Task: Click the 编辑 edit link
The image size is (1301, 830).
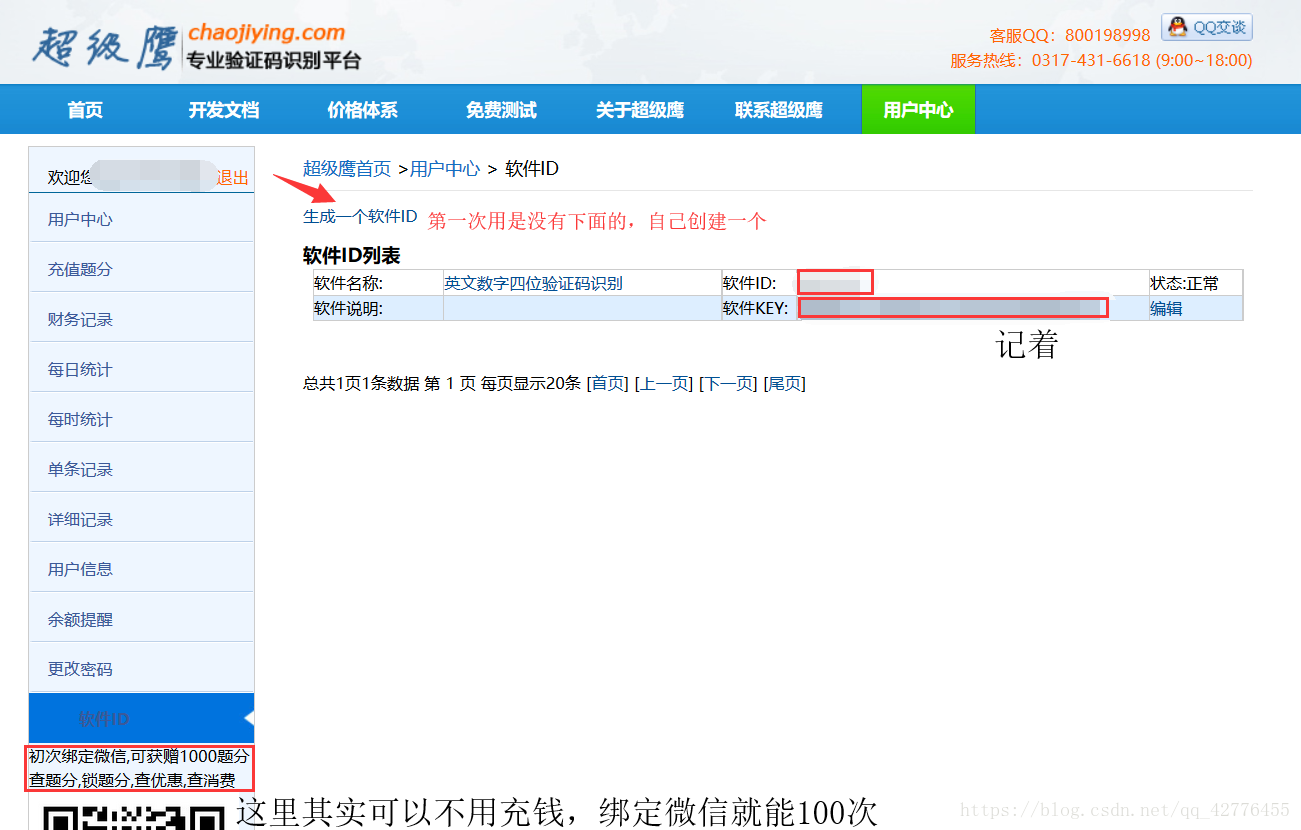Action: [x=1166, y=308]
